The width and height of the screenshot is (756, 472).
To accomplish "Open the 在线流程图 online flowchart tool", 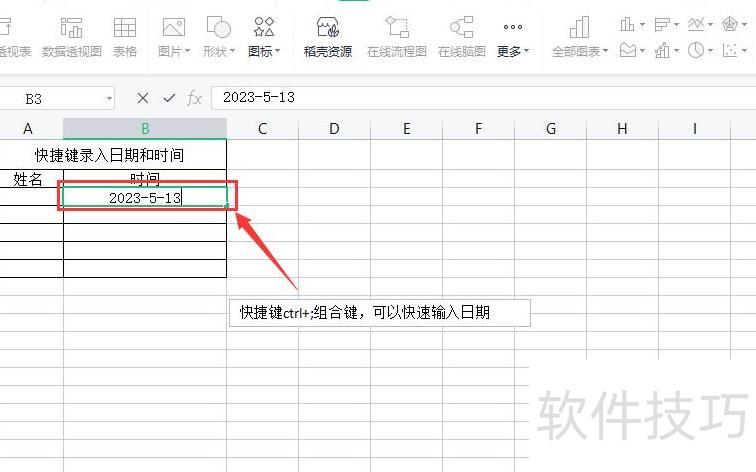I will pos(397,37).
